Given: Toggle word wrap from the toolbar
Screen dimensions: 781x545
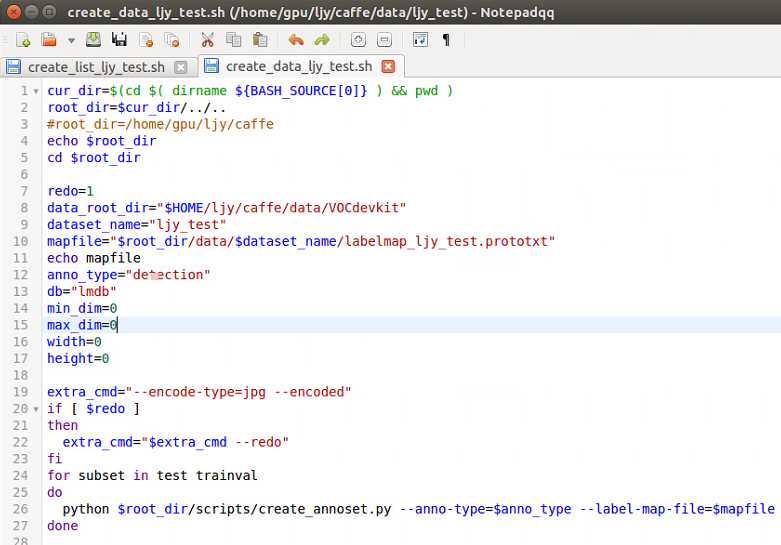Looking at the screenshot, I should coord(420,39).
